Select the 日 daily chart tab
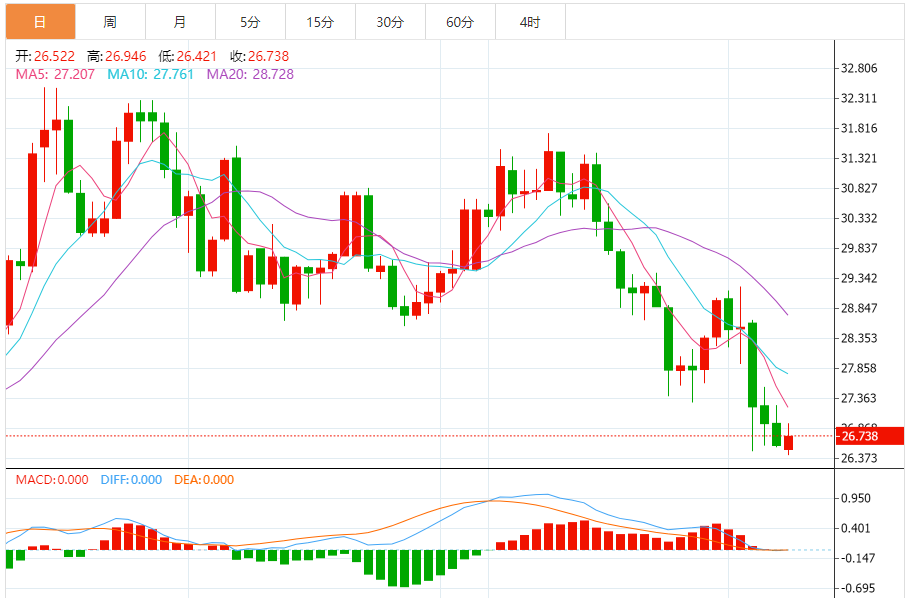Image resolution: width=912 pixels, height=598 pixels. pos(41,22)
